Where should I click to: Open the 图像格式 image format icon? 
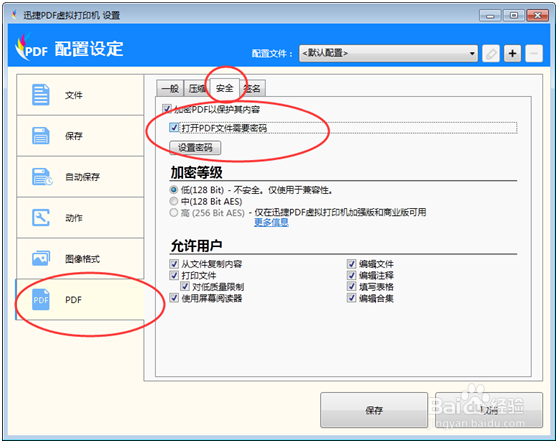click(x=41, y=258)
